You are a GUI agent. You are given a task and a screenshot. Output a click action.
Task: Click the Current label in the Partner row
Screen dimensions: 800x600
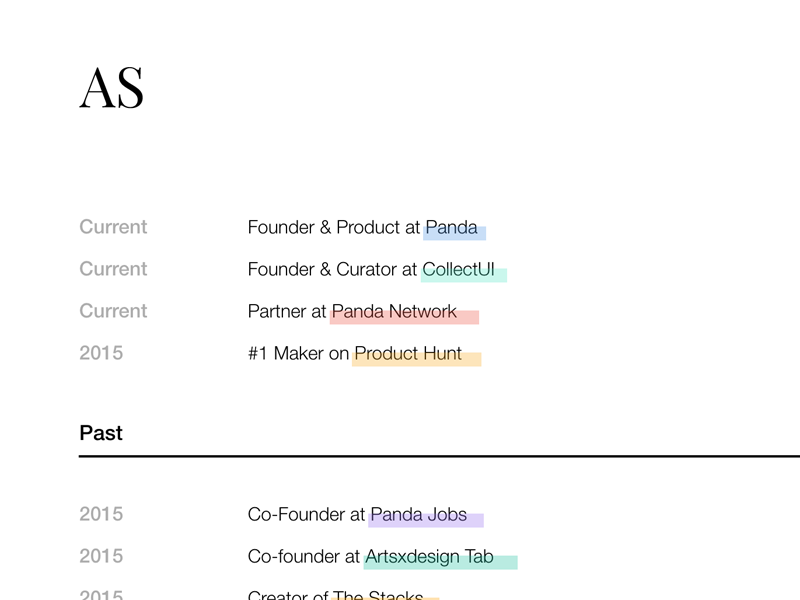[113, 312]
